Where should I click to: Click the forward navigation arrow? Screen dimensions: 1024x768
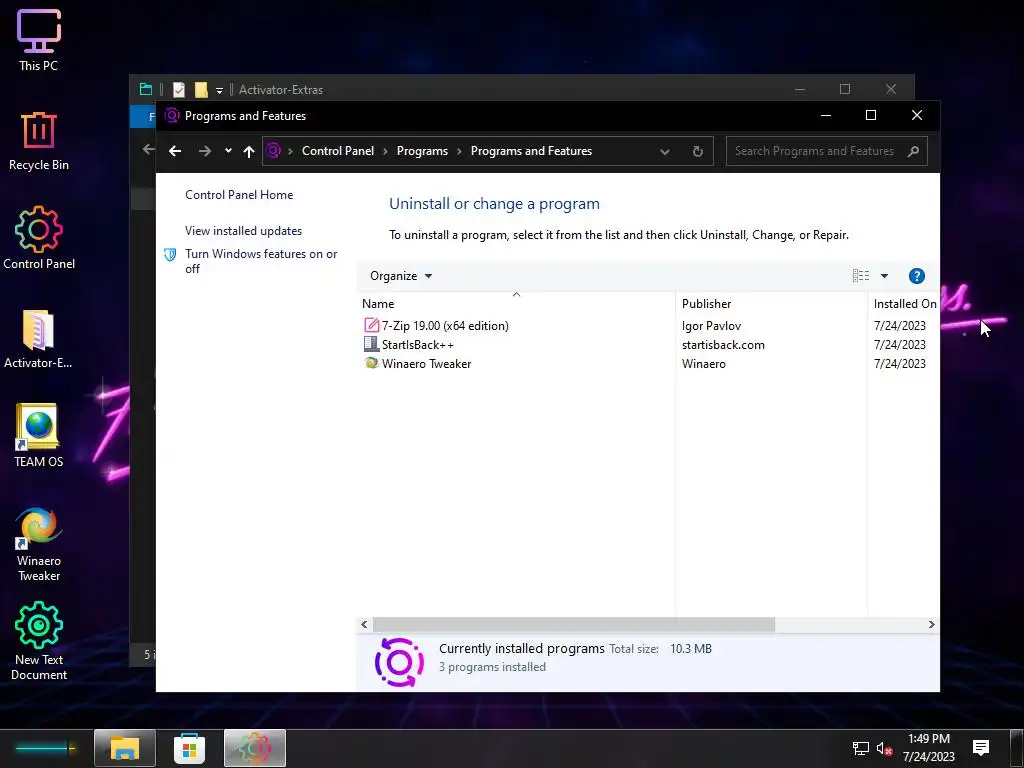205,151
